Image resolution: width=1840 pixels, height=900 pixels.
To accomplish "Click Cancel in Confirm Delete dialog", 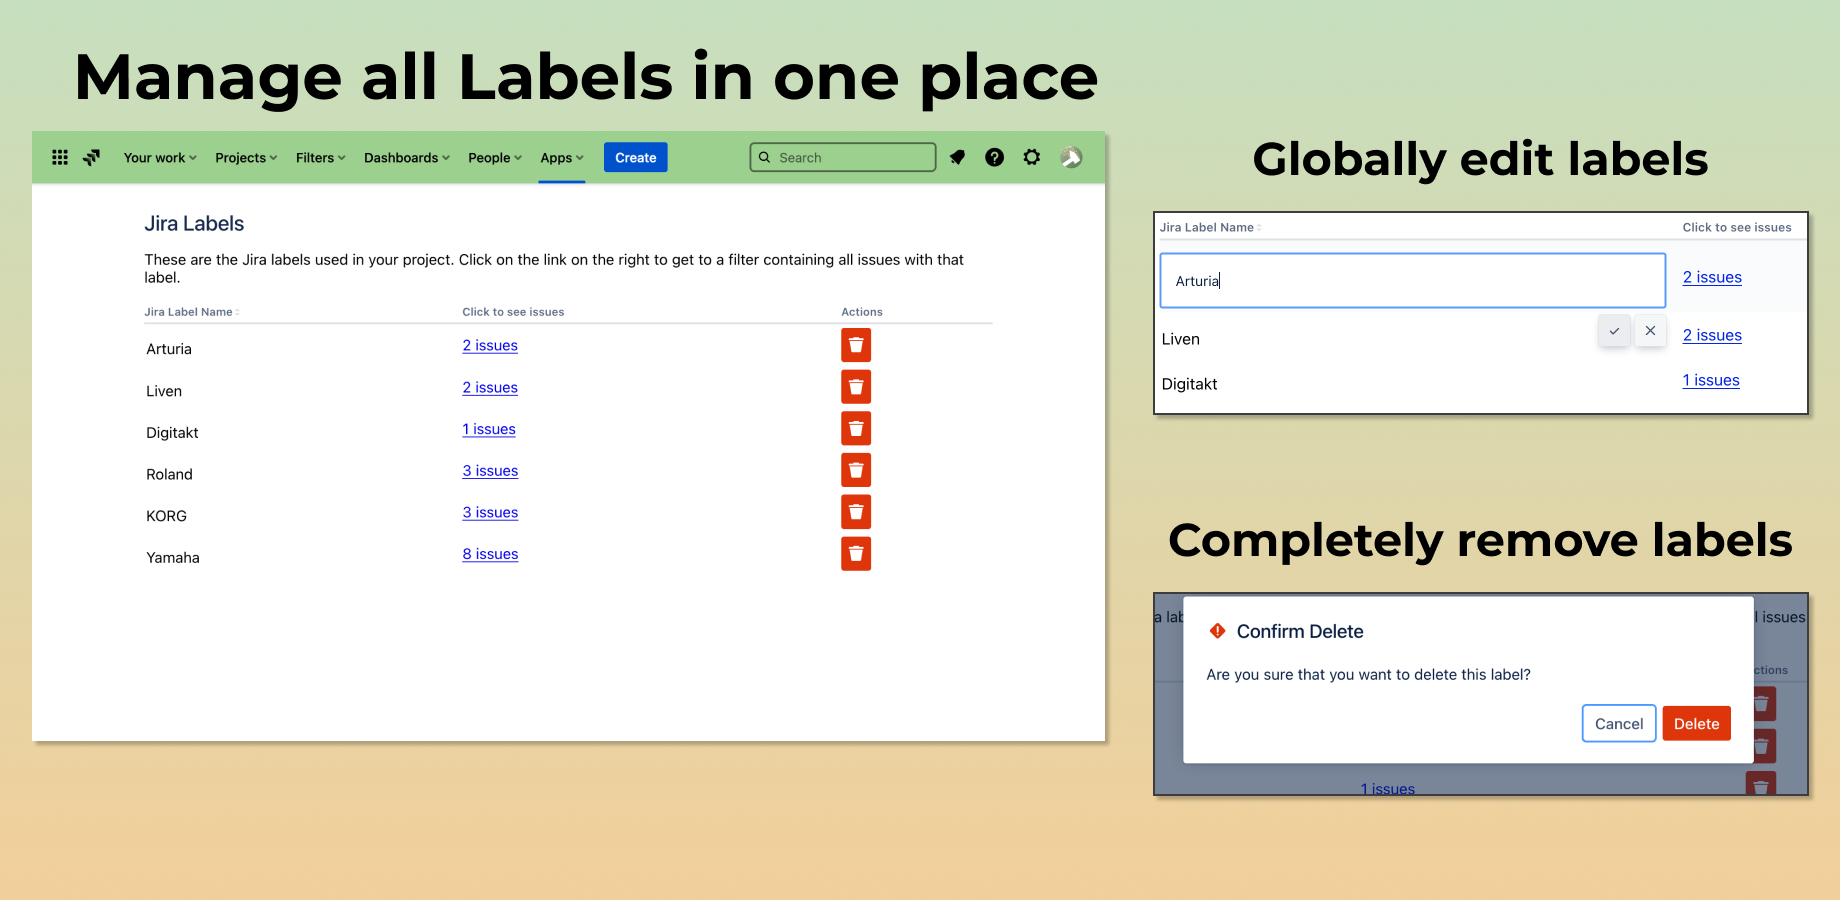I will tap(1619, 724).
